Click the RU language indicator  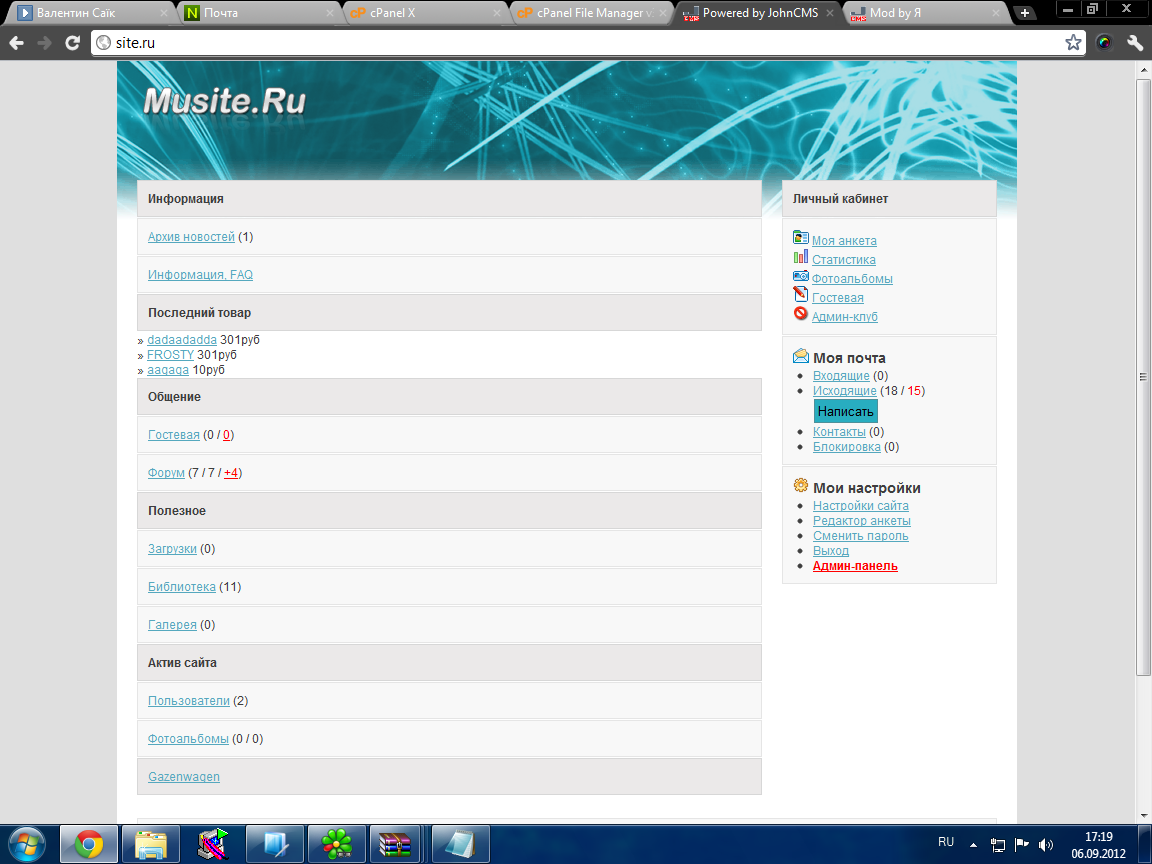coord(946,842)
